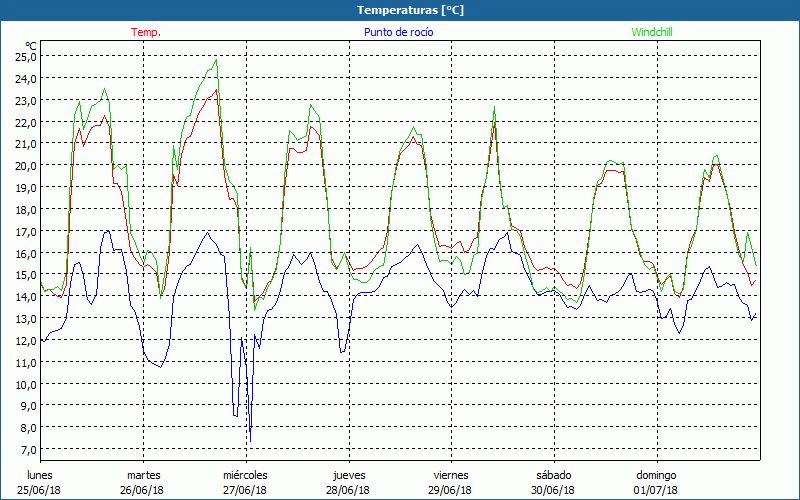
Task: Click the 'sábado' day label
Action: point(554,475)
